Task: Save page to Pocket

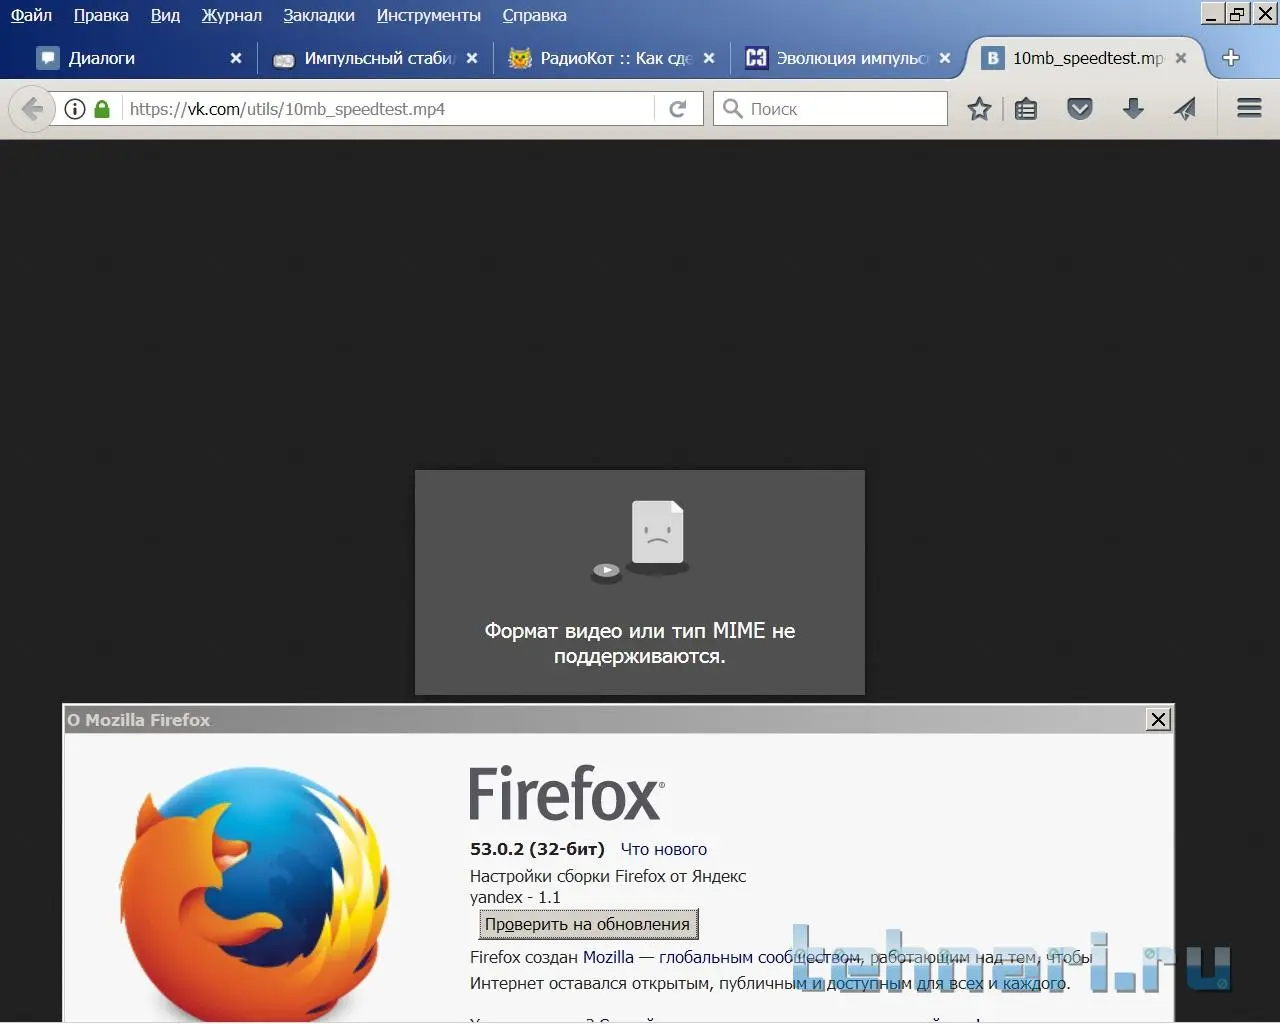Action: click(x=1080, y=109)
